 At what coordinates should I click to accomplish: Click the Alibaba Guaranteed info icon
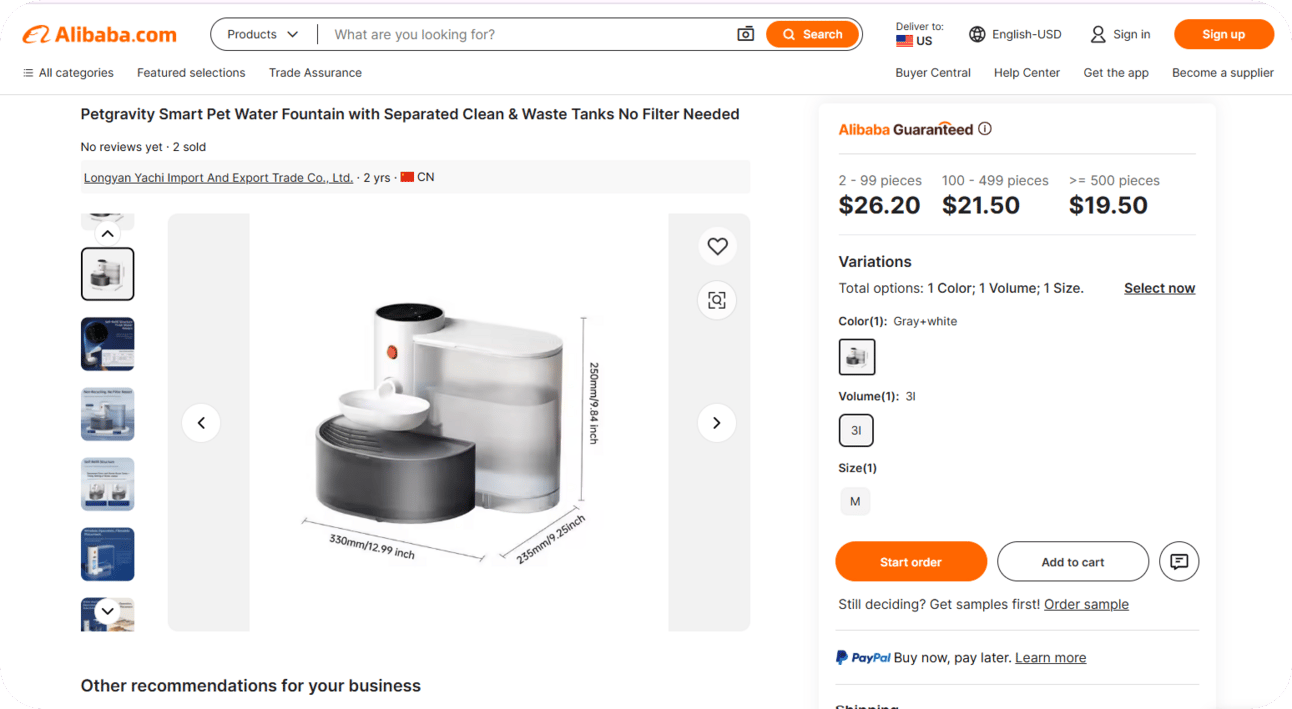point(985,129)
